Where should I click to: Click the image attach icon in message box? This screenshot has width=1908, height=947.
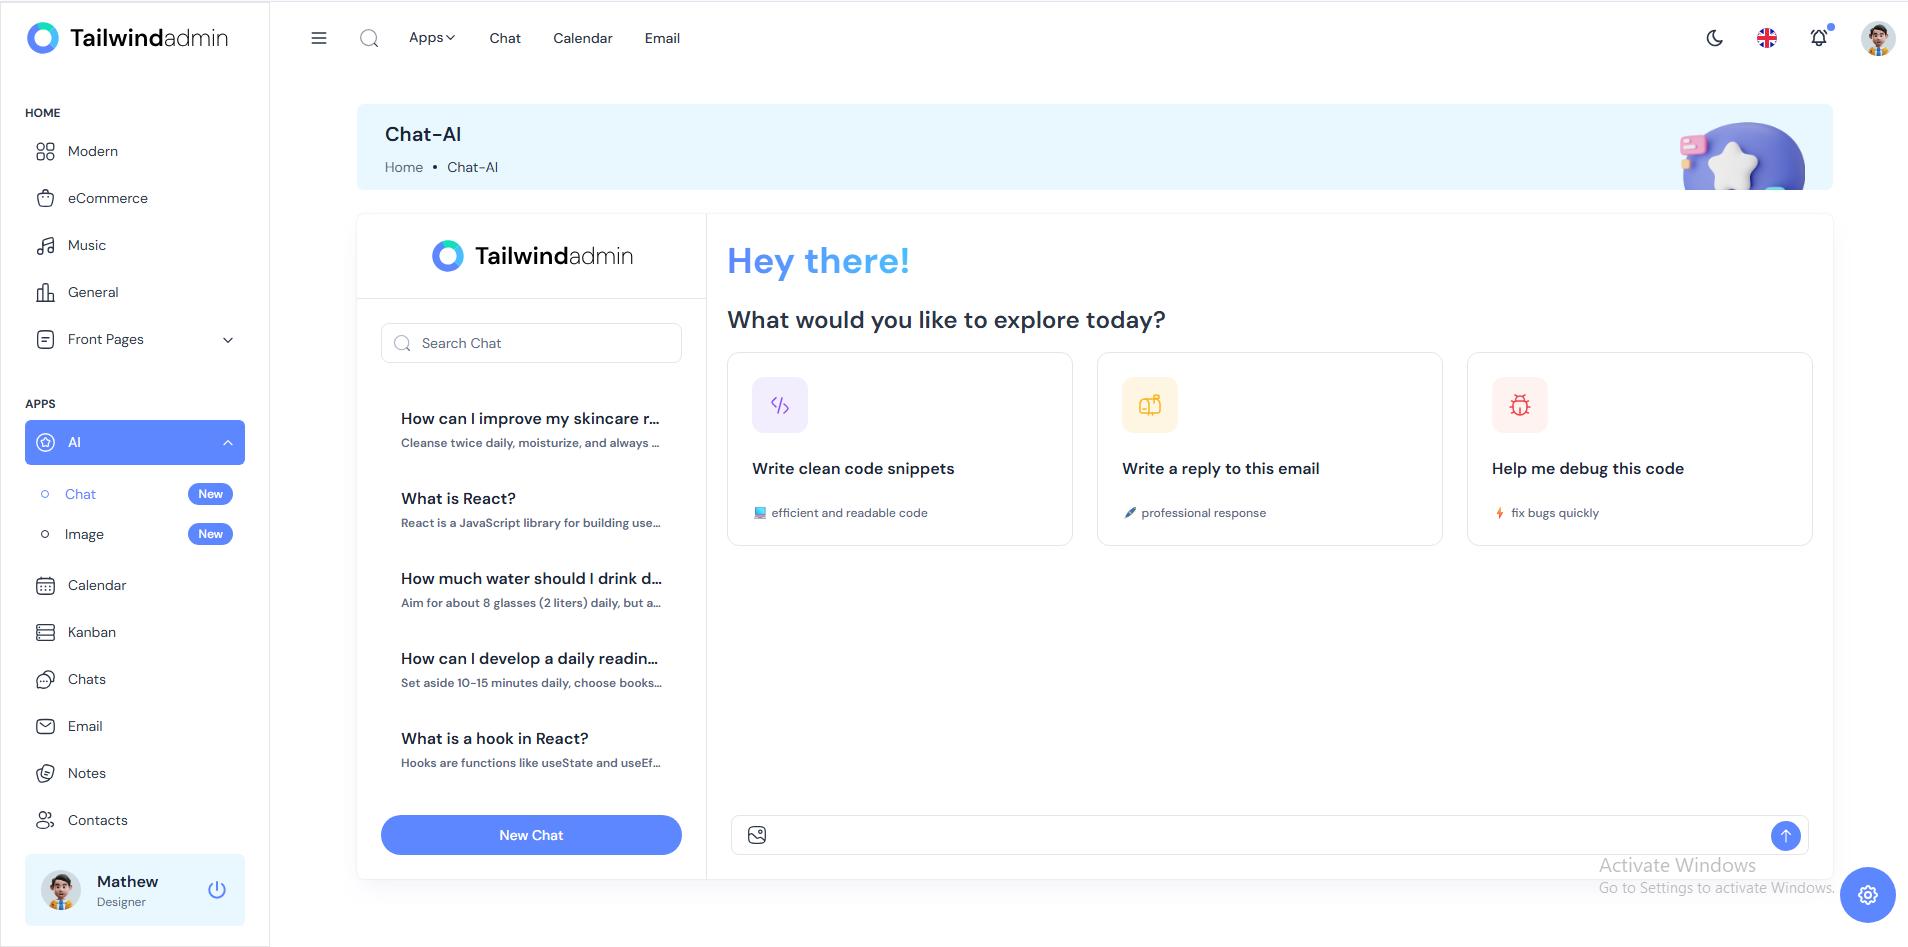tap(757, 835)
